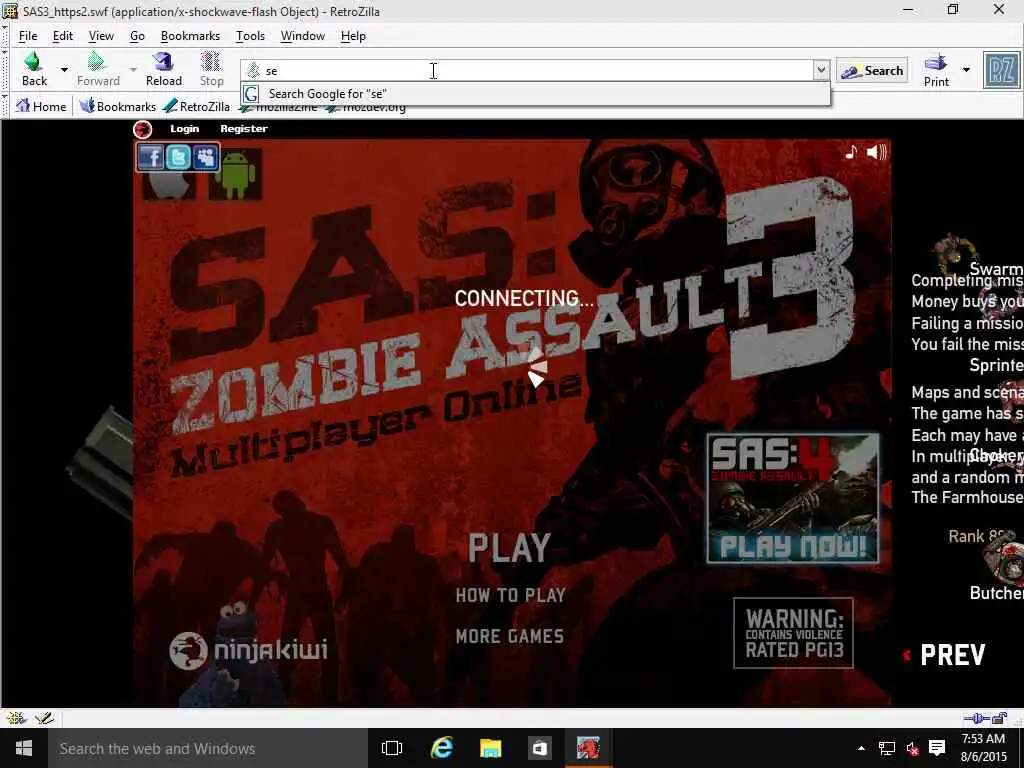Expand the address bar history dropdown

pos(821,70)
